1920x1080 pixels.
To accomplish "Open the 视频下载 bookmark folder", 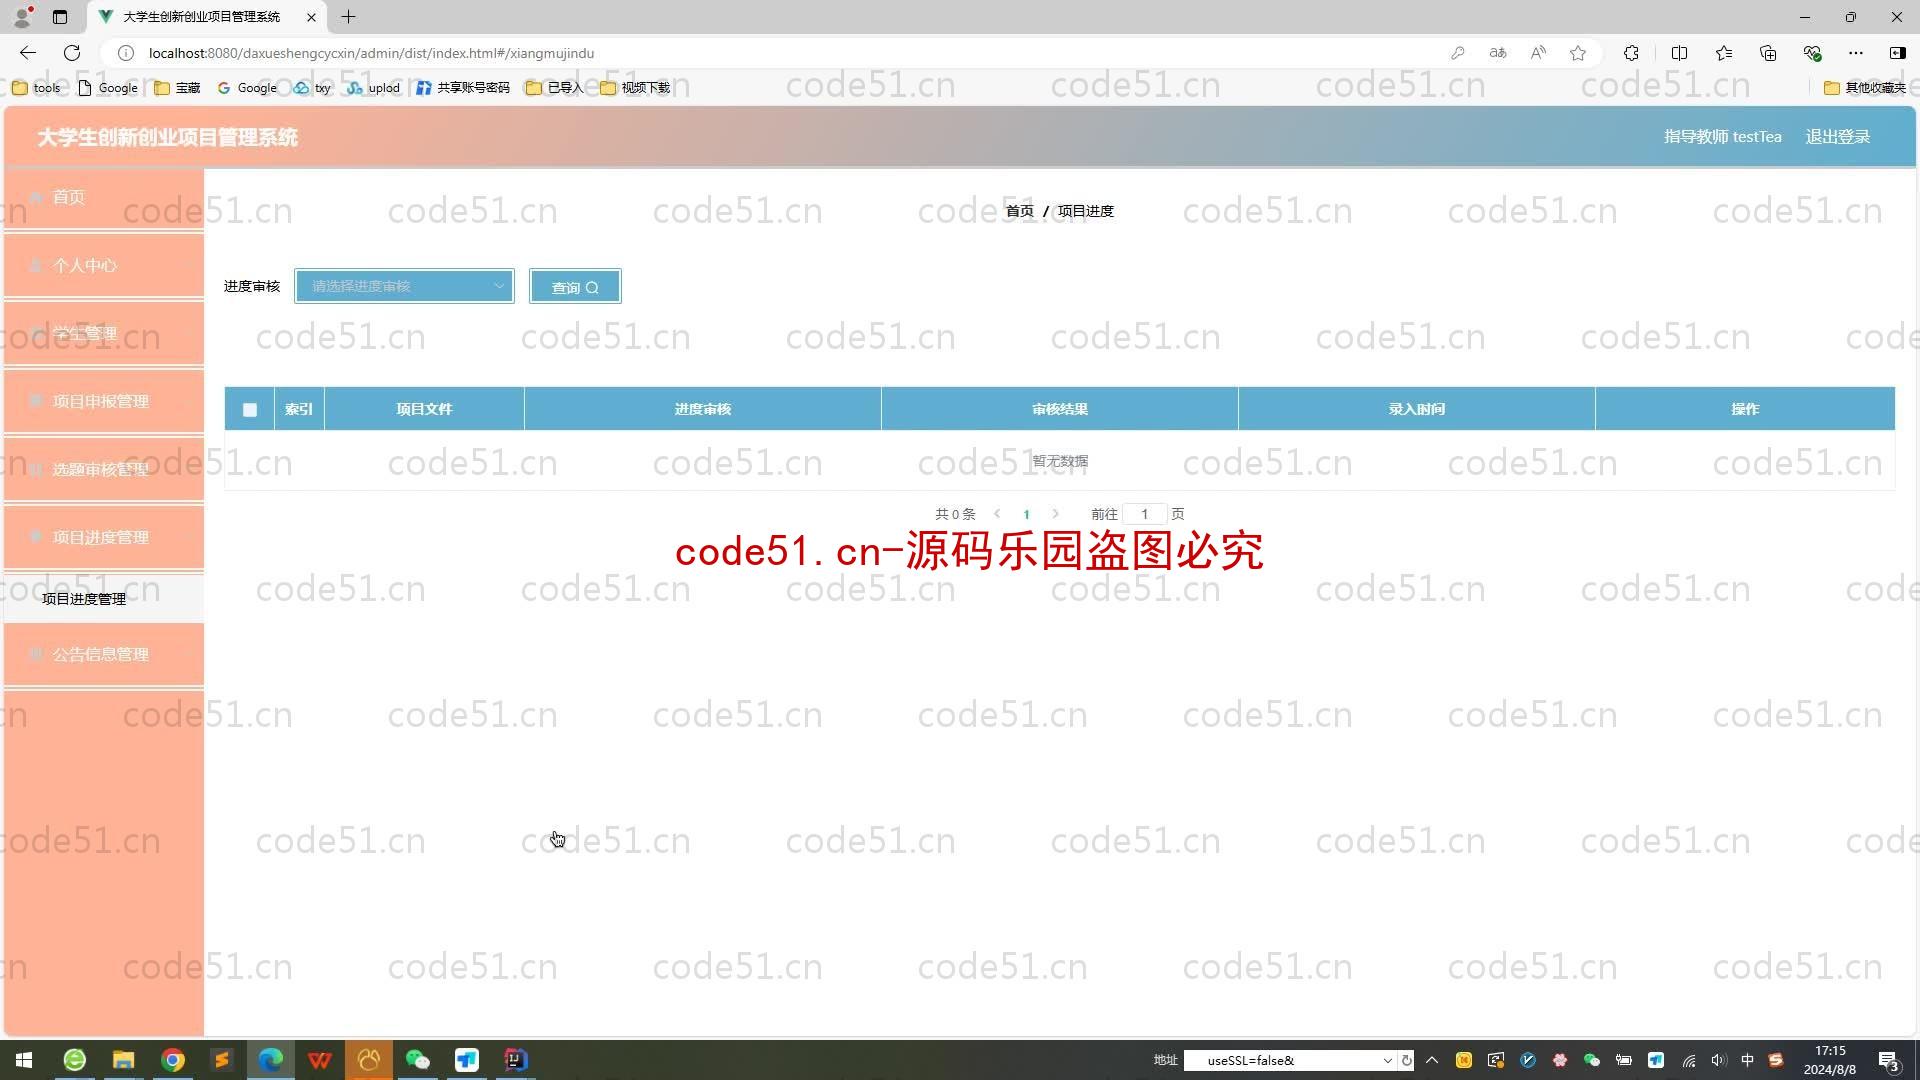I will pos(634,88).
